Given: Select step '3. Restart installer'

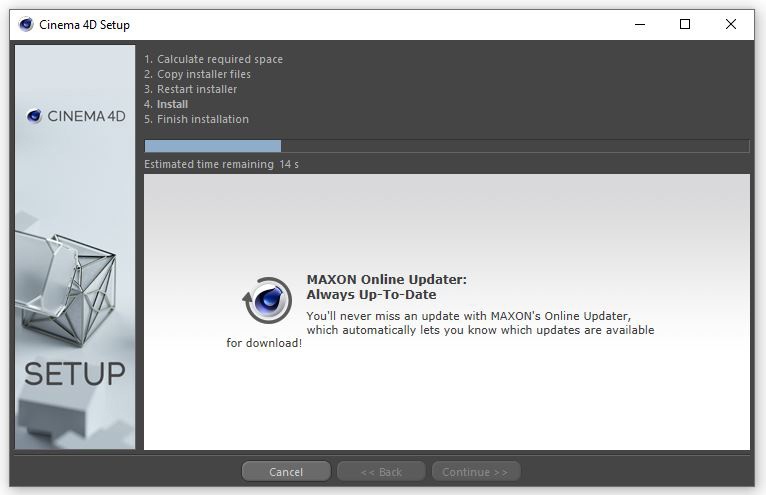Looking at the screenshot, I should coord(191,89).
